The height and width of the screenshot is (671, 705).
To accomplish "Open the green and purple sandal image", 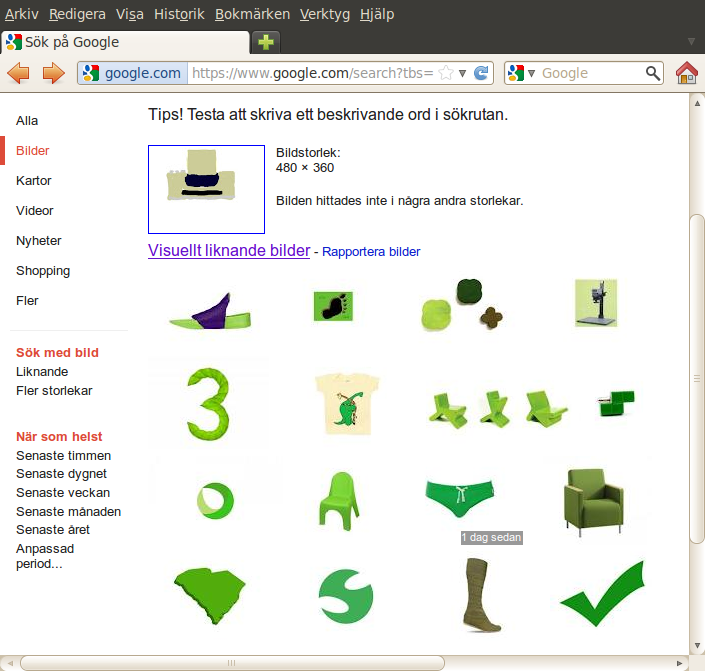I will pos(210,311).
